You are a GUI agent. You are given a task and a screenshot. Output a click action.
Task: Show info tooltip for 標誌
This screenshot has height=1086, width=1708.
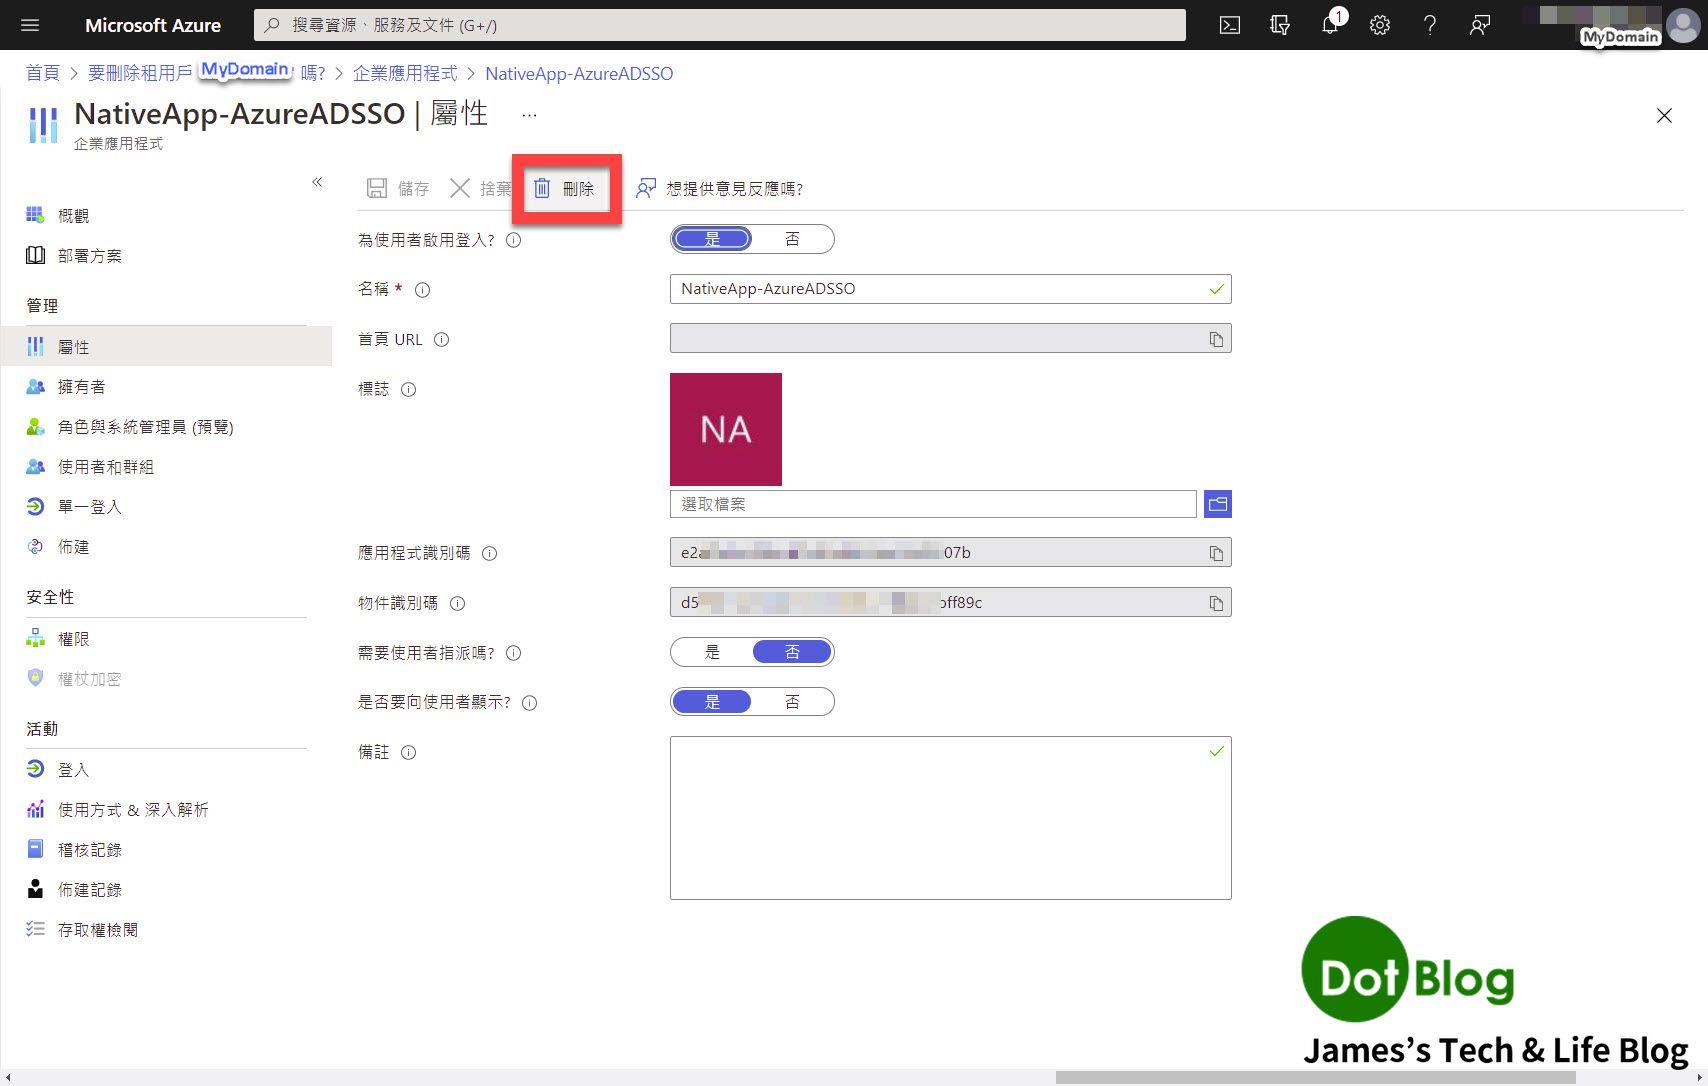point(408,390)
